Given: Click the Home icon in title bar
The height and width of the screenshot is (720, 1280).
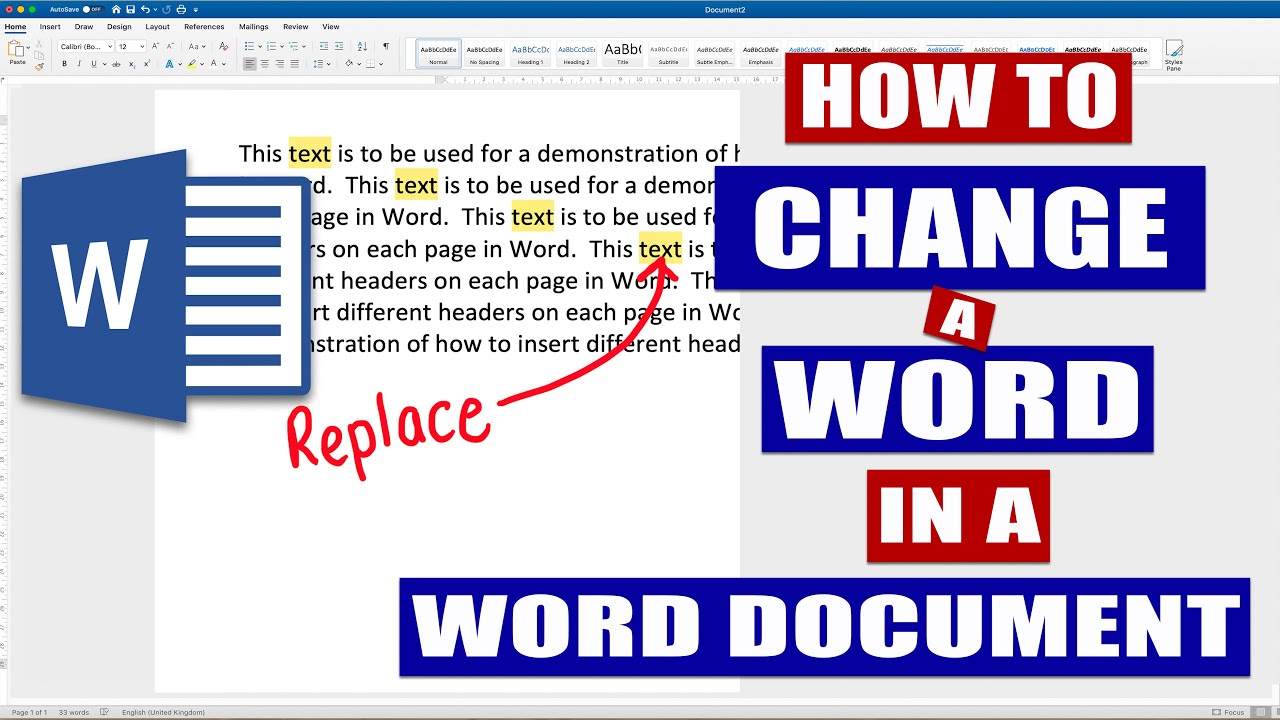Looking at the screenshot, I should pyautogui.click(x=116, y=9).
